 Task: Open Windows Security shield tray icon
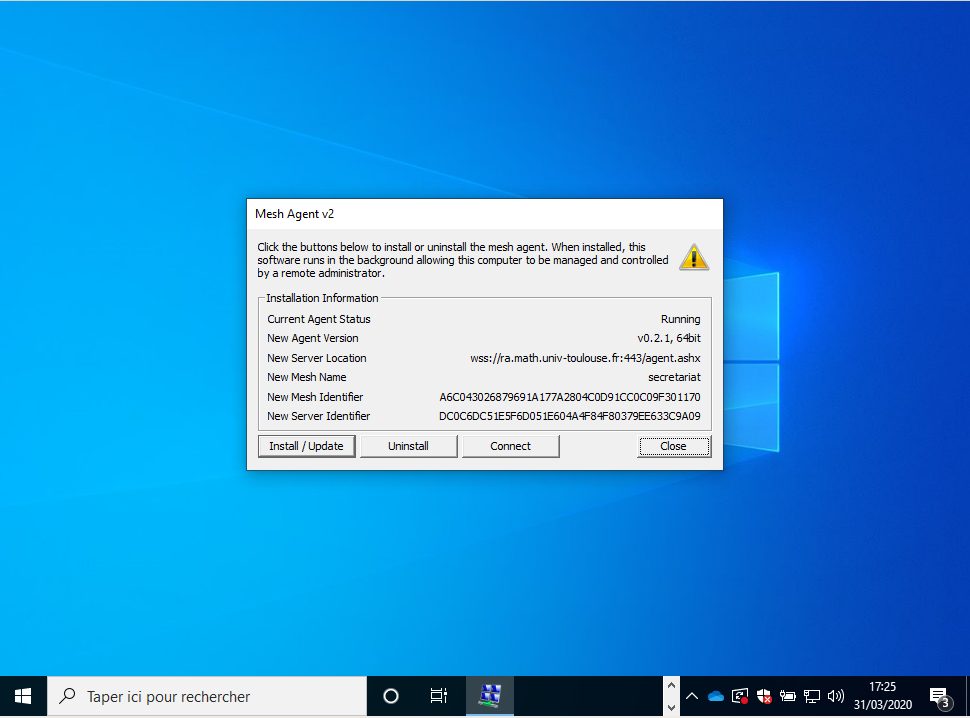pyautogui.click(x=764, y=696)
